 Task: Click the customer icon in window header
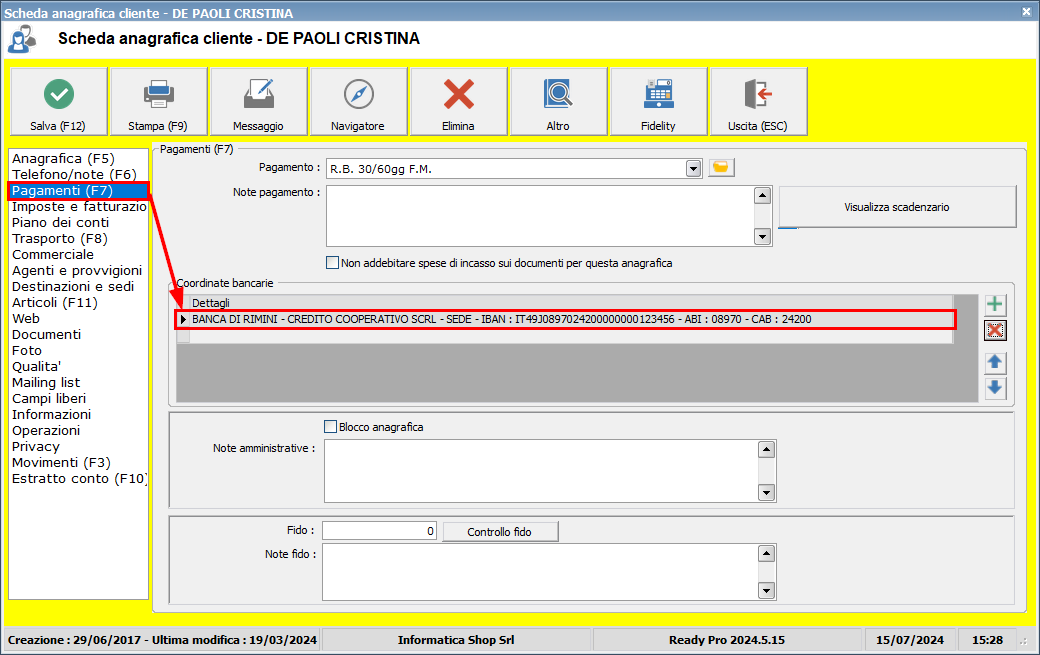click(x=21, y=39)
